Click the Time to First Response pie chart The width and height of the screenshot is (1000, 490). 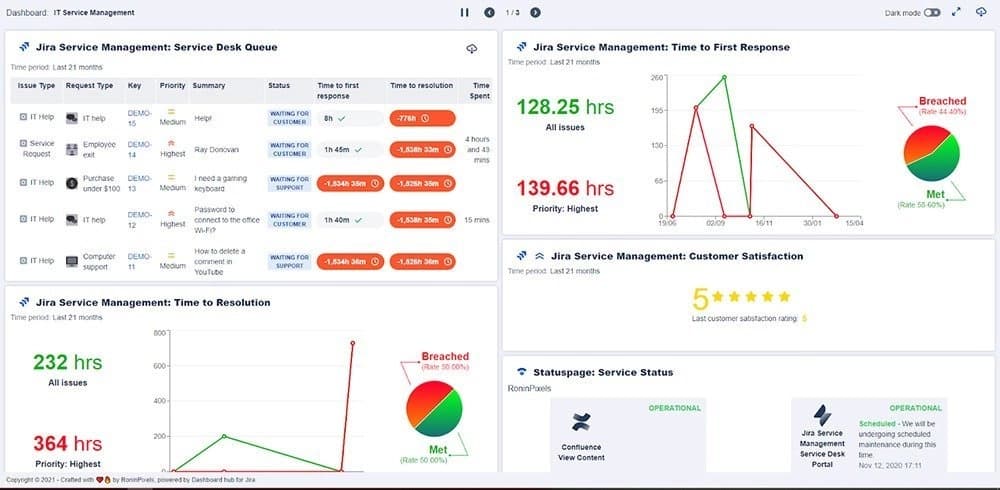pyautogui.click(x=931, y=152)
